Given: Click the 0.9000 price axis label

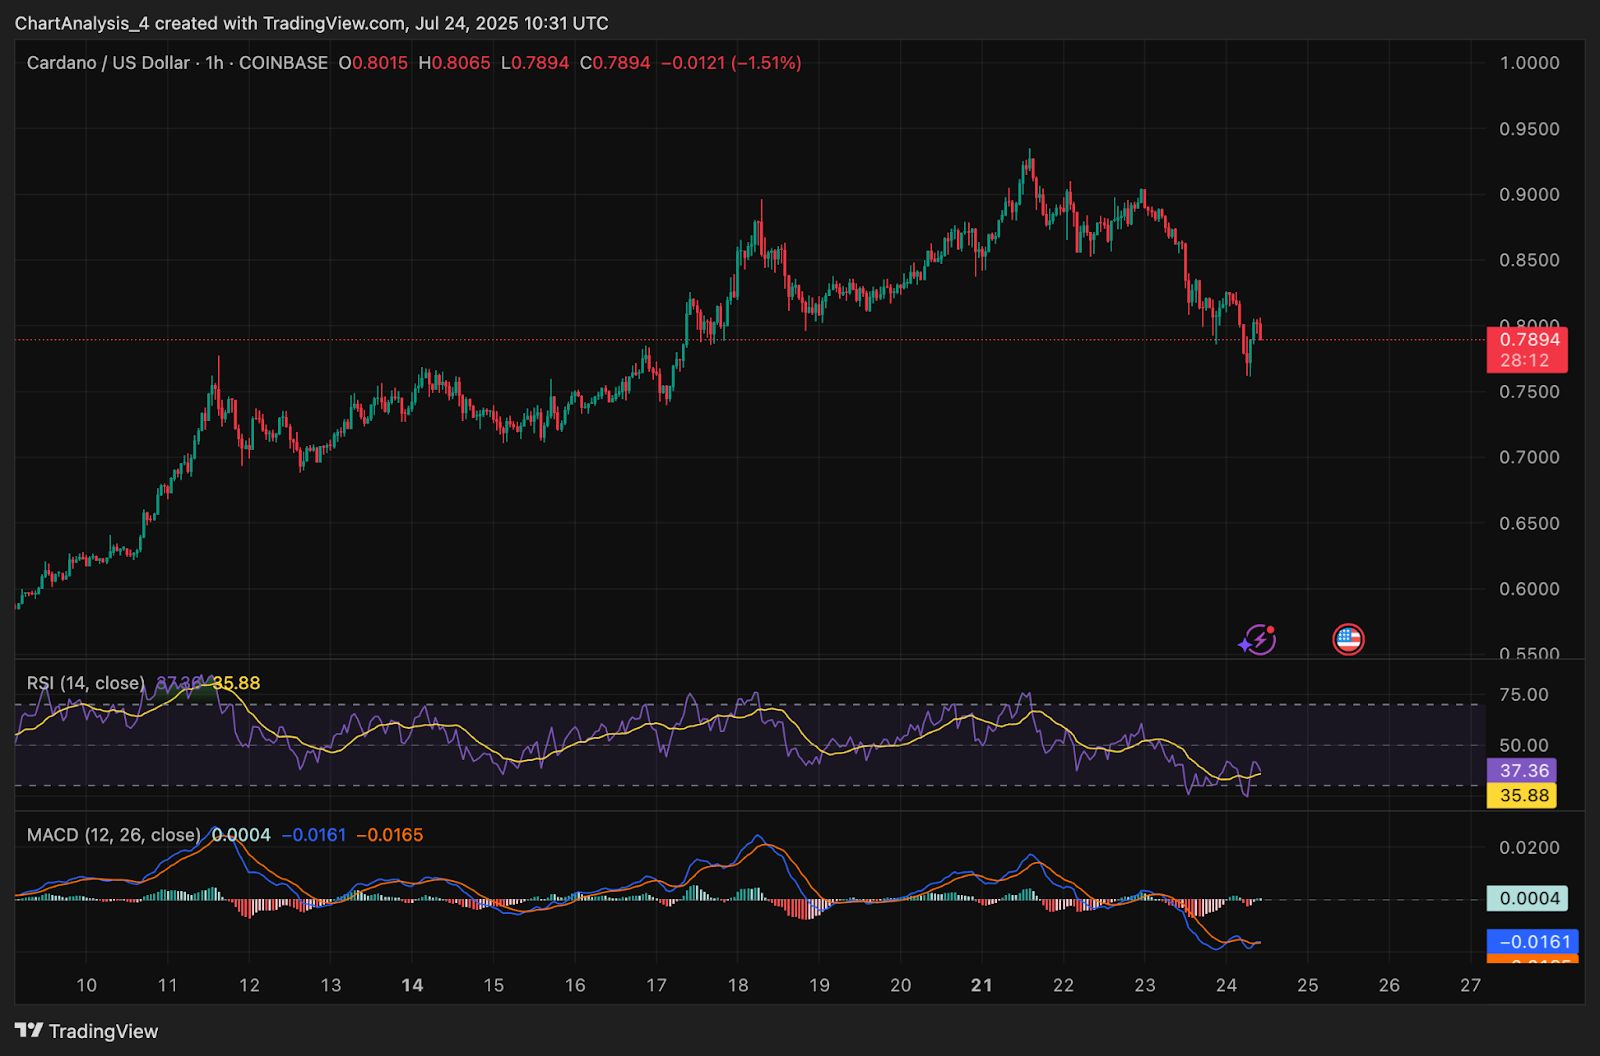Looking at the screenshot, I should click(x=1529, y=195).
